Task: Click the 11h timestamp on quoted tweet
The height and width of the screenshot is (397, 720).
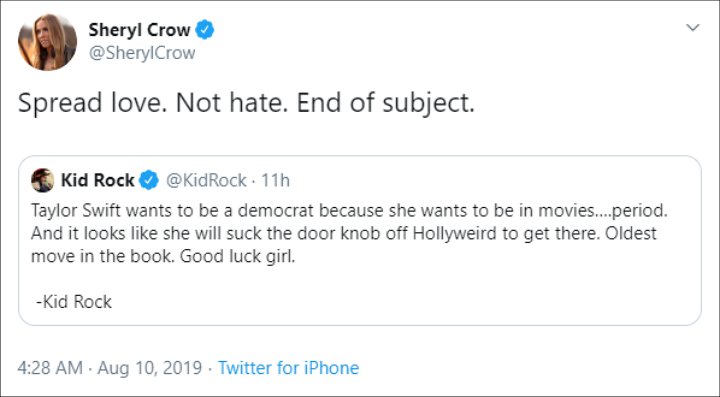Action: point(276,180)
